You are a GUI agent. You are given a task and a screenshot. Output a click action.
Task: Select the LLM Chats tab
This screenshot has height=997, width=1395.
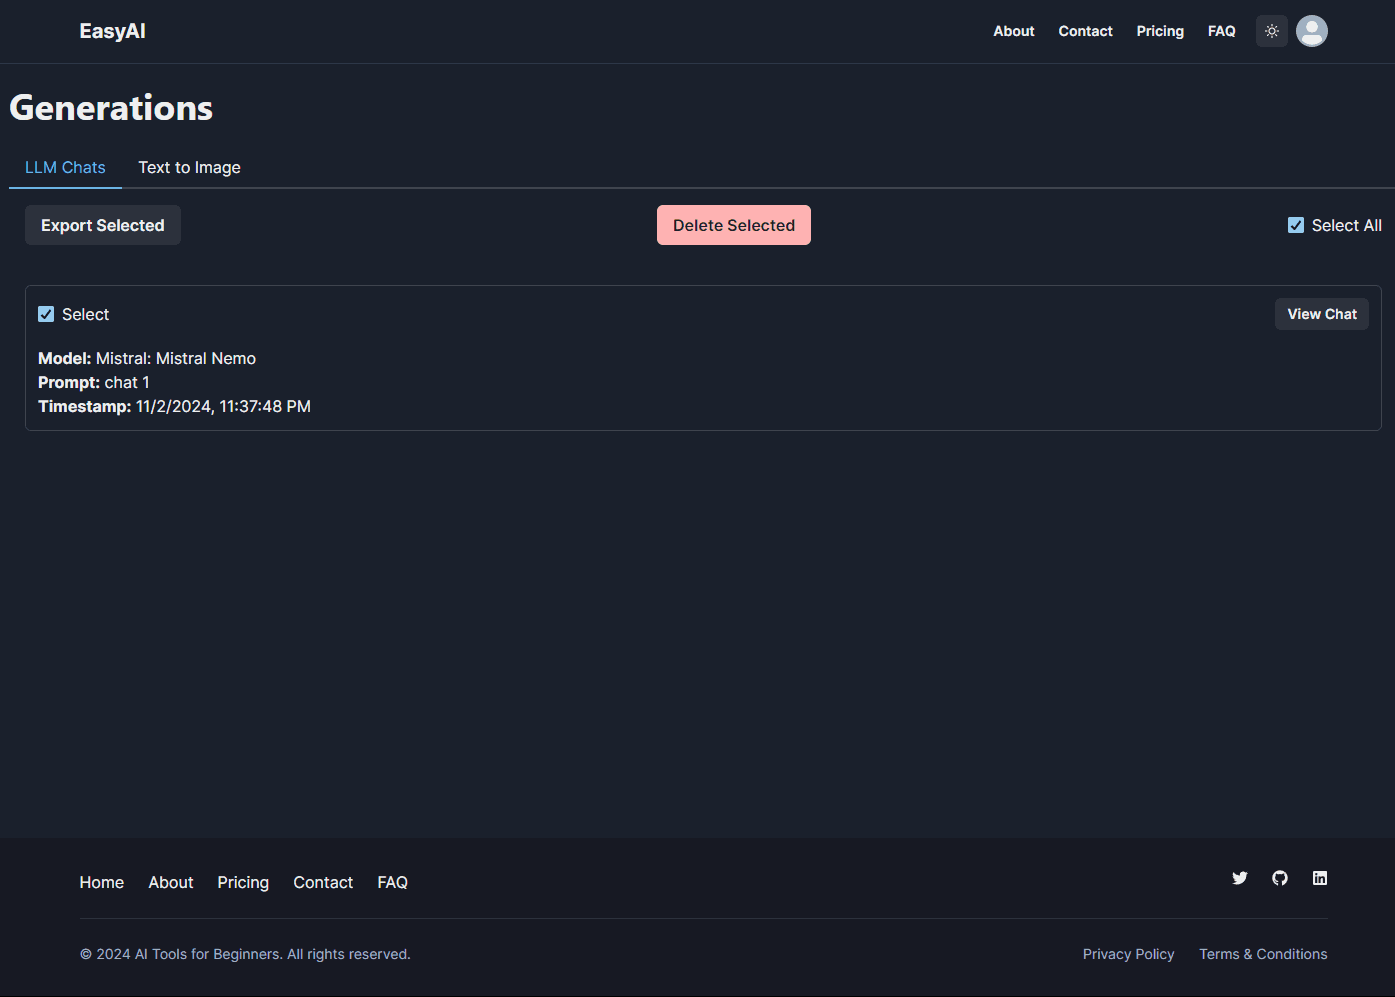point(64,167)
